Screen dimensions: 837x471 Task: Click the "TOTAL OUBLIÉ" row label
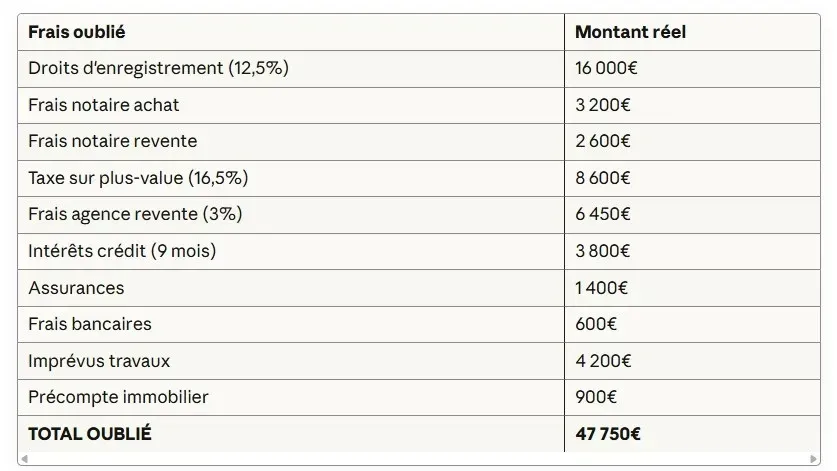point(90,434)
